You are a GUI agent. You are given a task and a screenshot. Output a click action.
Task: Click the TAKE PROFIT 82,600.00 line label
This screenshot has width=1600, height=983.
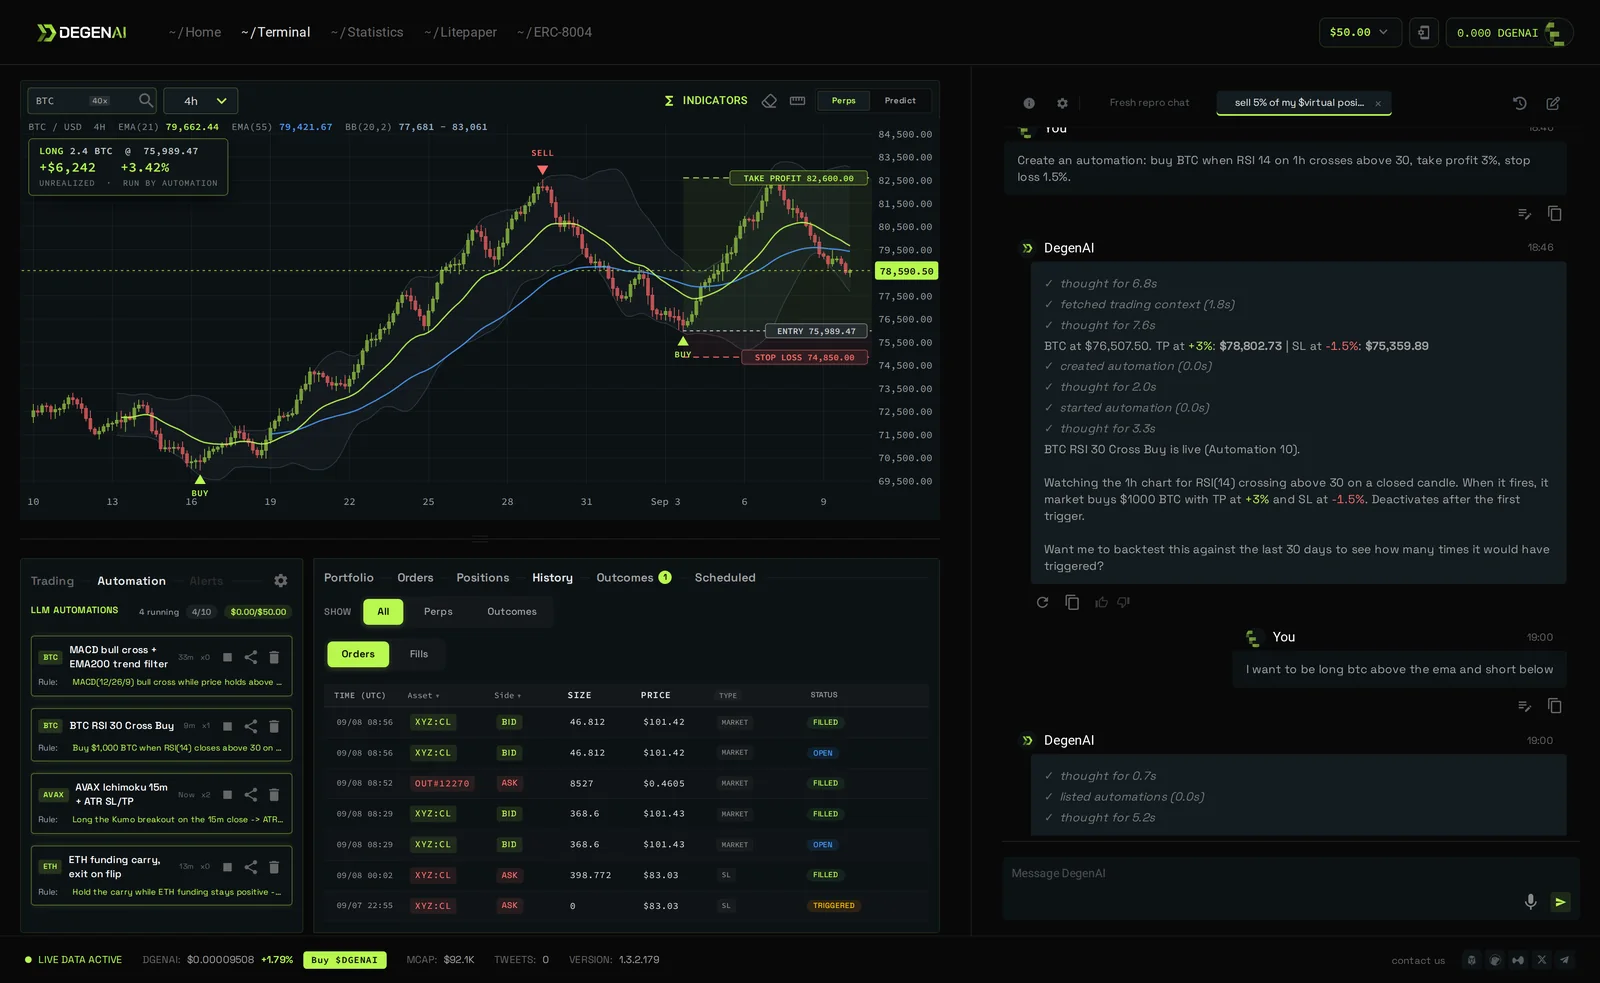click(x=798, y=178)
